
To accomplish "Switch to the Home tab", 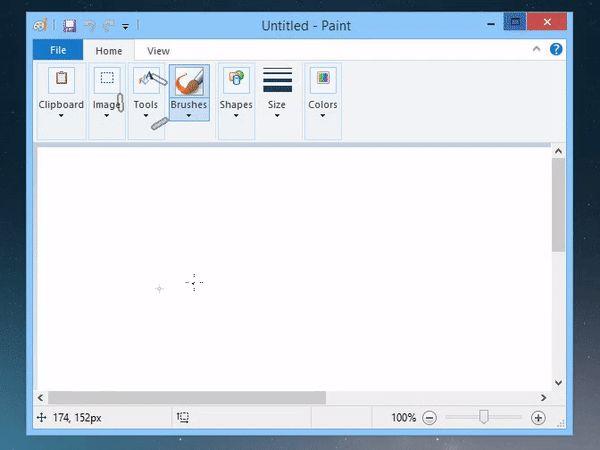I will (109, 51).
